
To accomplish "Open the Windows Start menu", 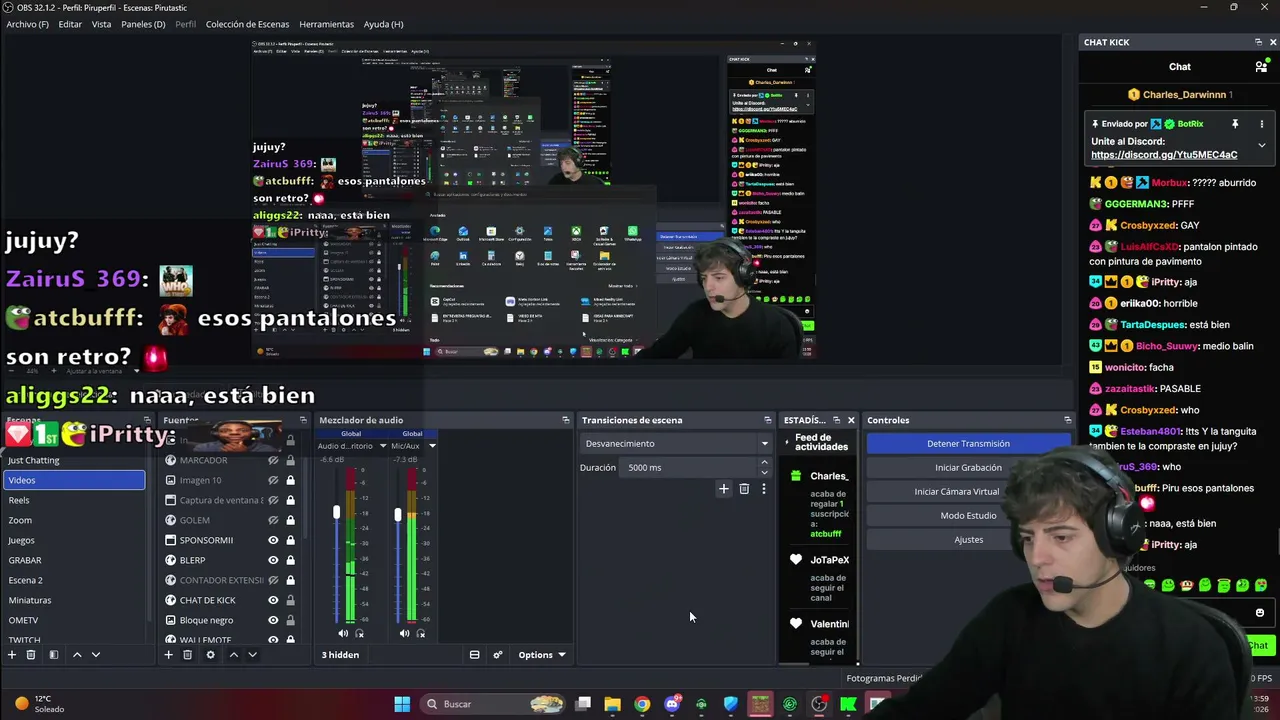I will pyautogui.click(x=402, y=704).
